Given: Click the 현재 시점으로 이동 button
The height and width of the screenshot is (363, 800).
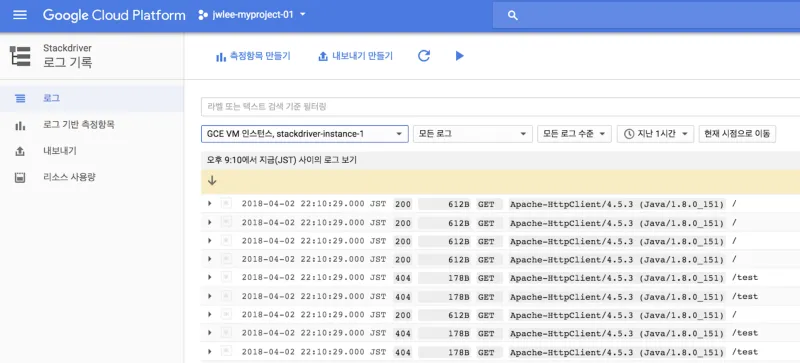Looking at the screenshot, I should pos(737,134).
